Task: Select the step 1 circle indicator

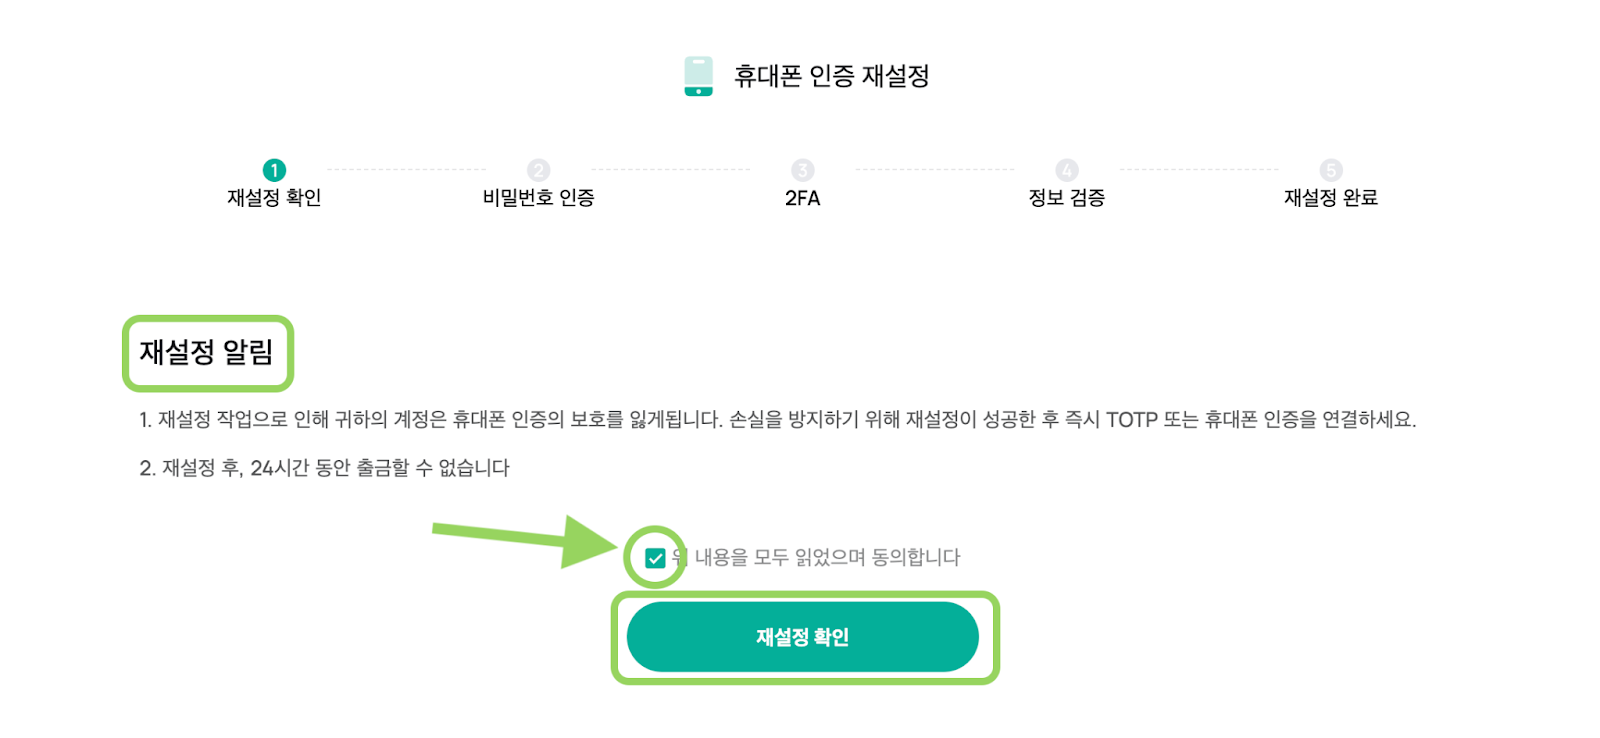Action: [x=274, y=170]
